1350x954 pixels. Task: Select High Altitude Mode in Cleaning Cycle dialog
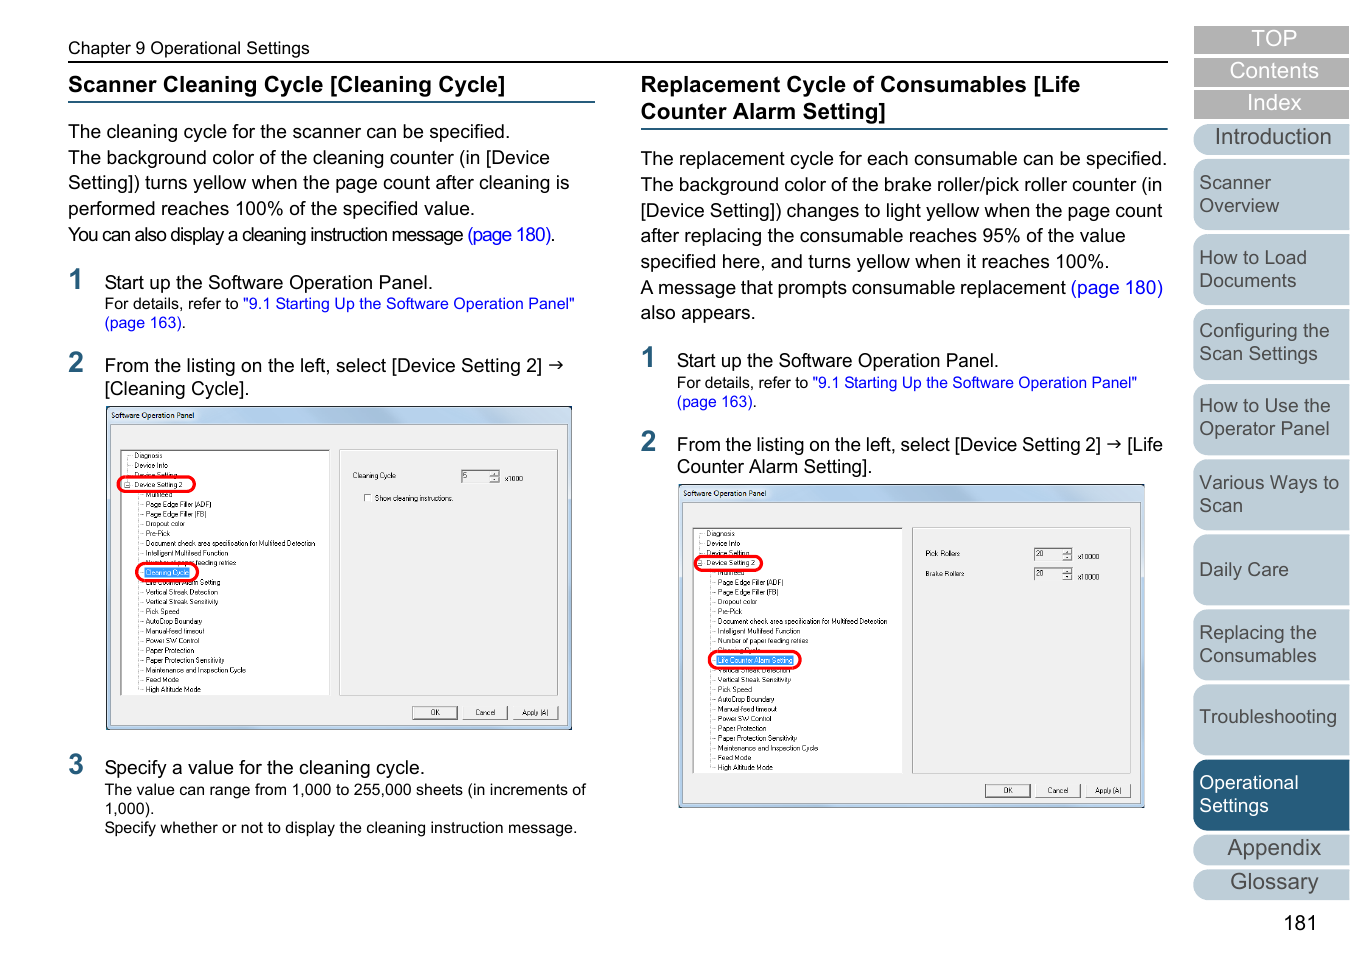[x=173, y=690]
